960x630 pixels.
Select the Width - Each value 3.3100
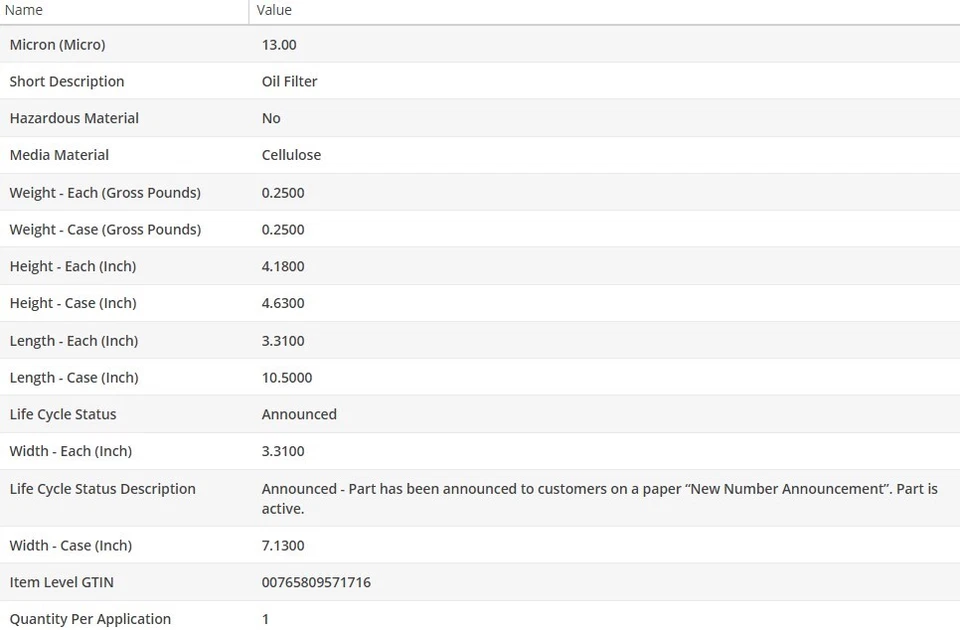coord(283,451)
